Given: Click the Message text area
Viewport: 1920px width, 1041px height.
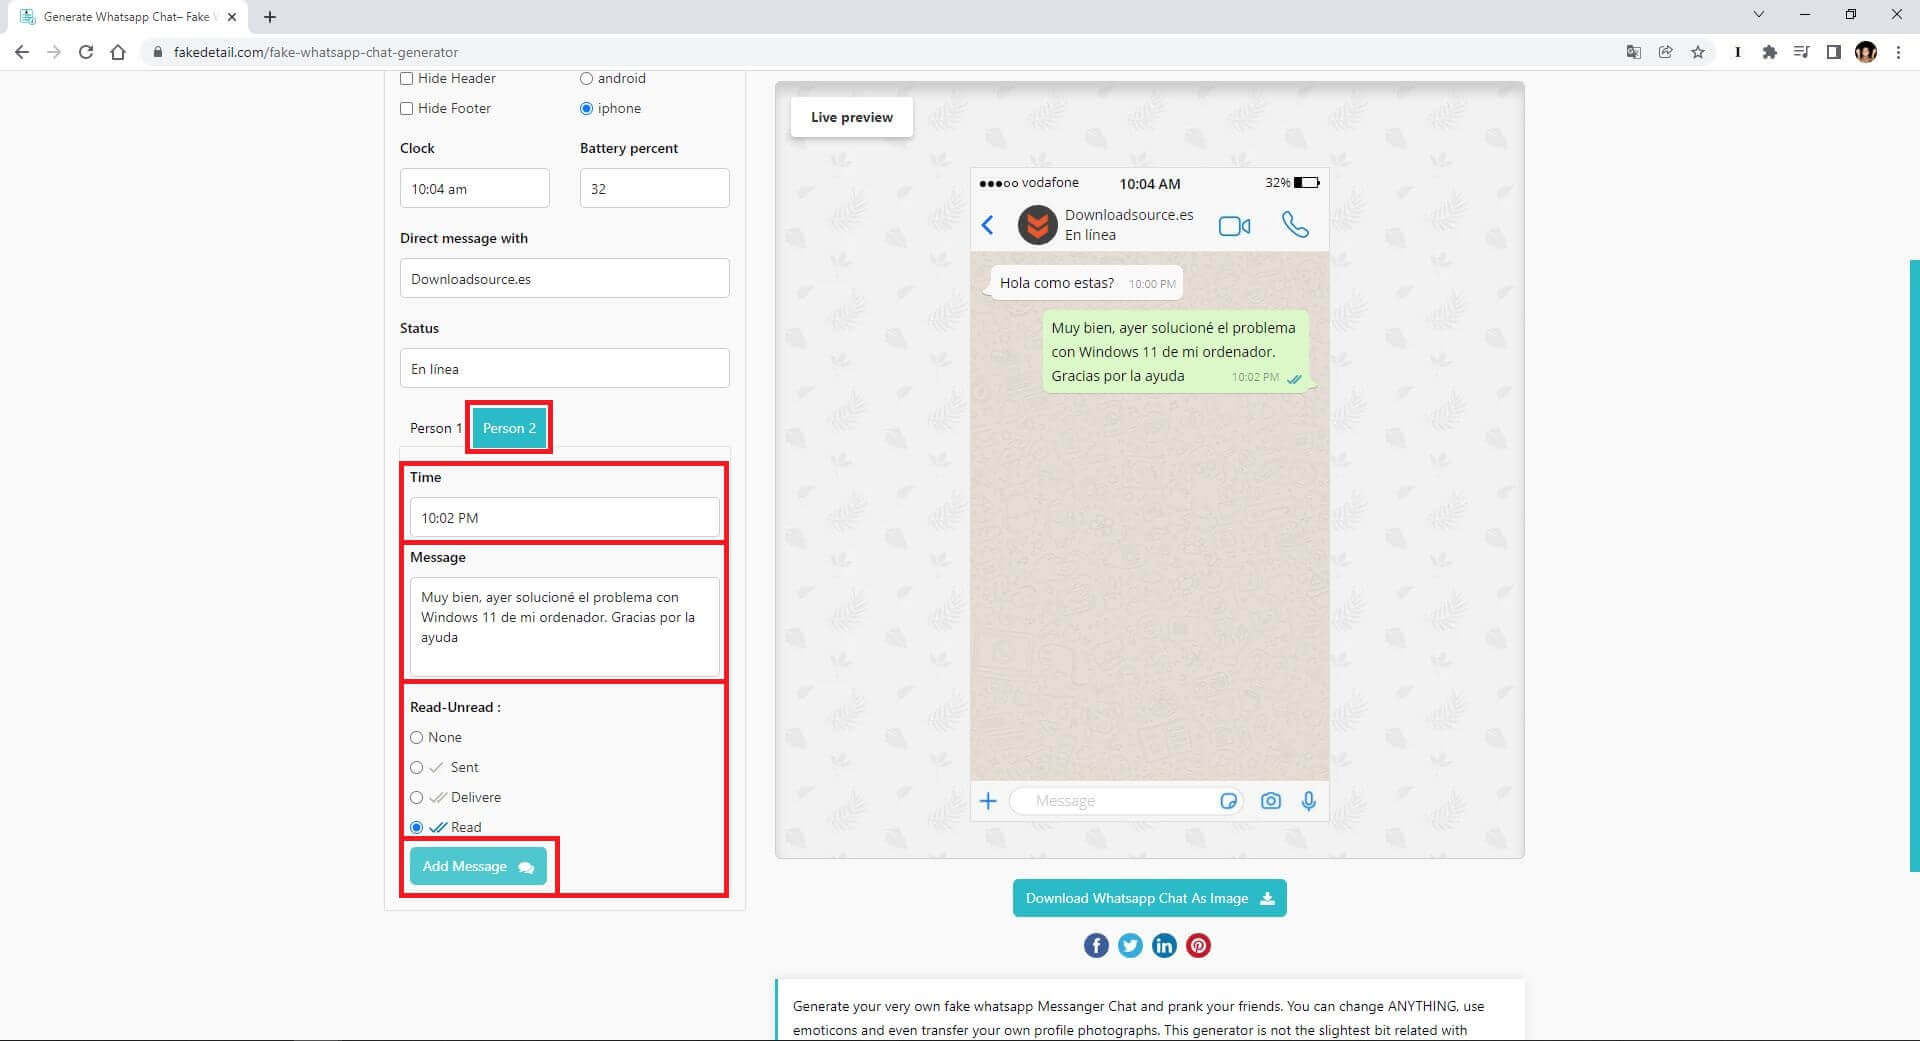Looking at the screenshot, I should [565, 627].
